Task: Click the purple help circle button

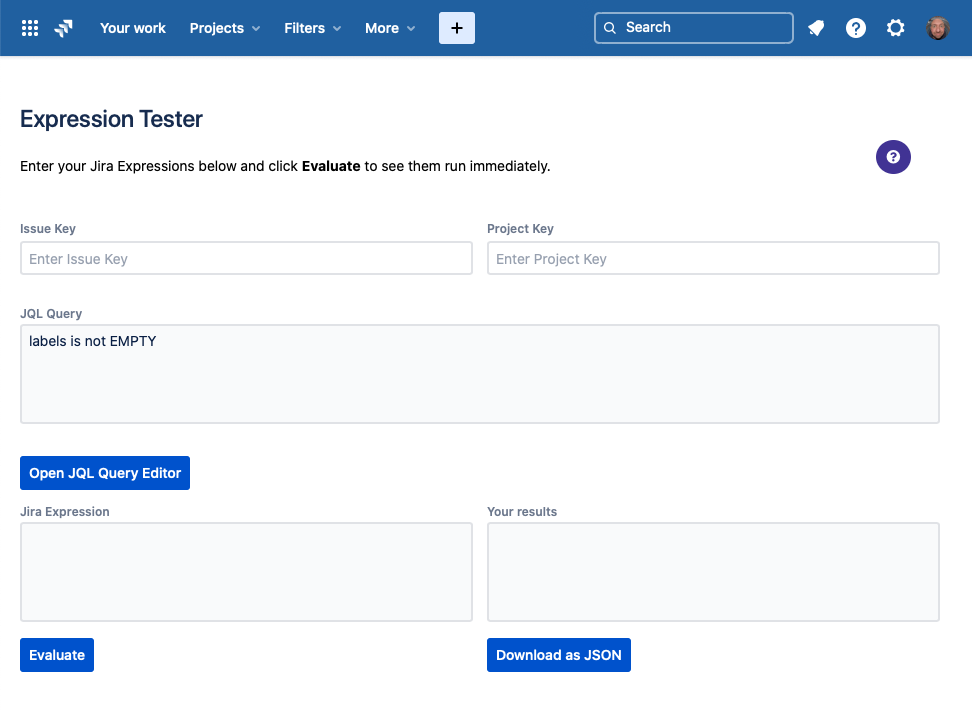Action: pos(893,157)
